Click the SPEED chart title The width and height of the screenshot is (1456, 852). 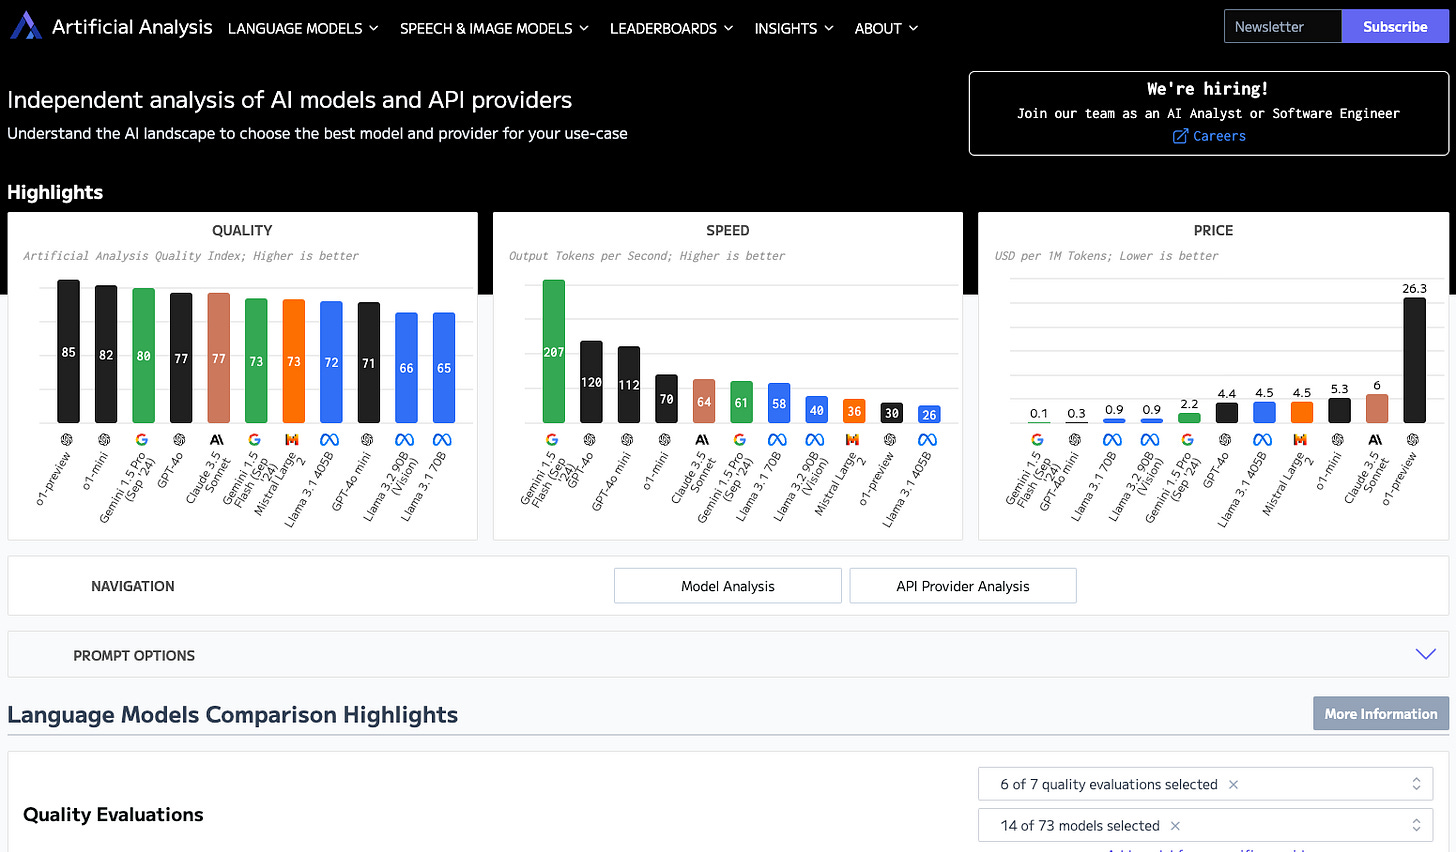[728, 230]
